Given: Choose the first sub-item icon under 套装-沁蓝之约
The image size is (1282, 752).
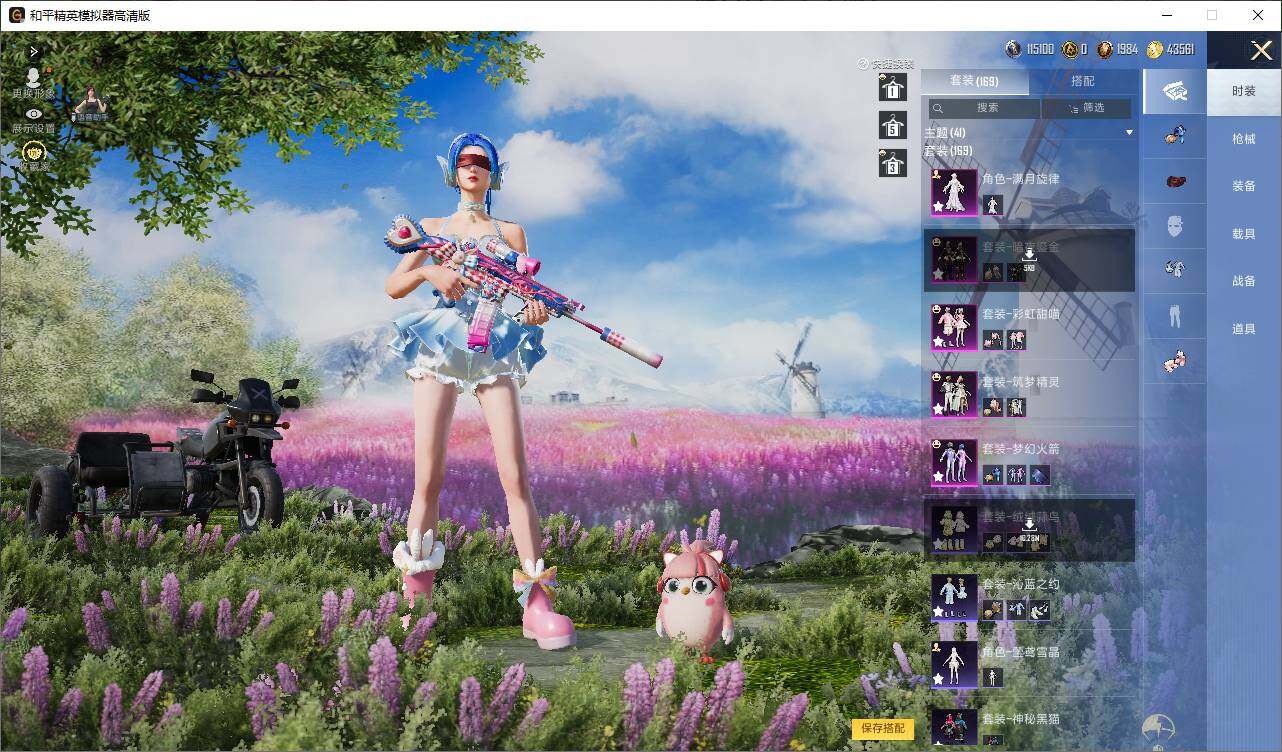Looking at the screenshot, I should click(x=992, y=610).
